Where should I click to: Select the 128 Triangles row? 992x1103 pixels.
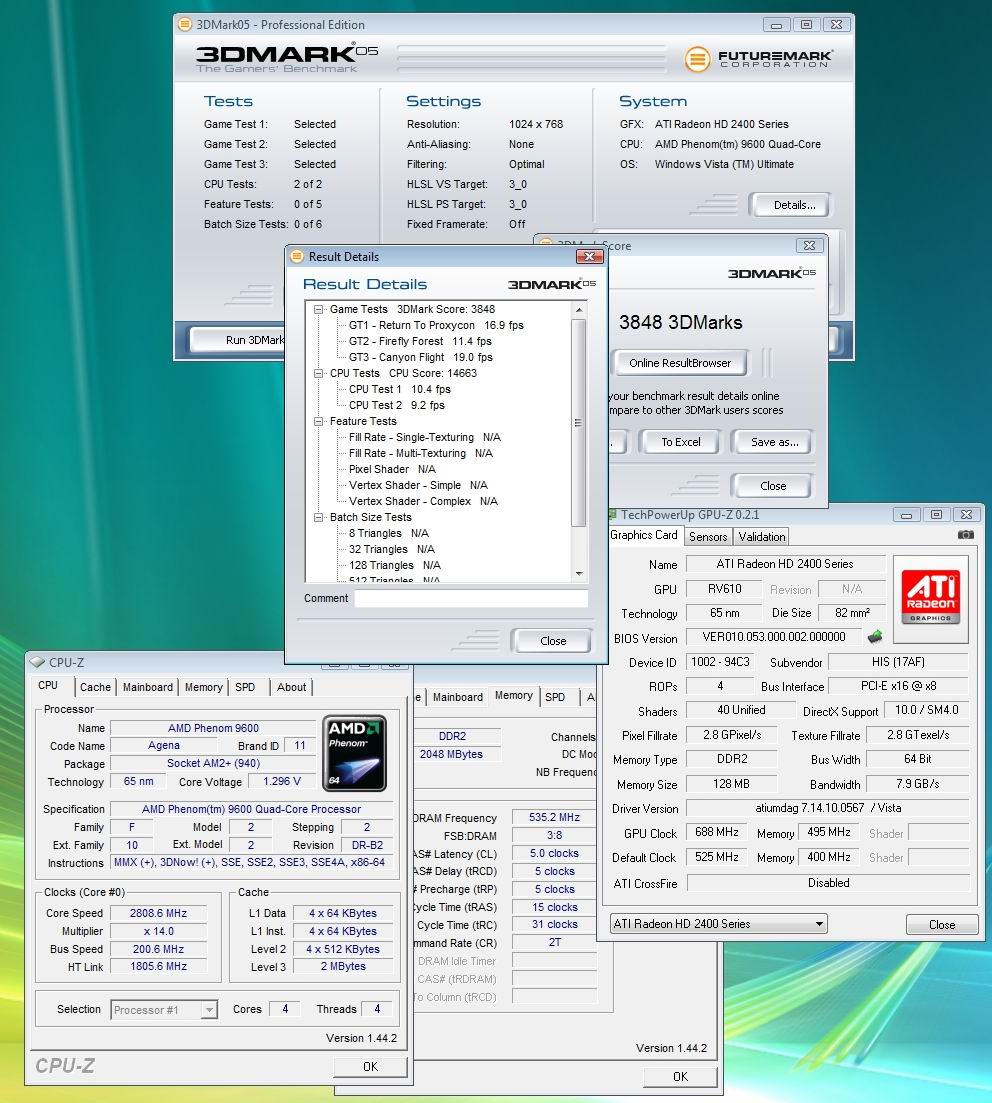click(x=394, y=566)
